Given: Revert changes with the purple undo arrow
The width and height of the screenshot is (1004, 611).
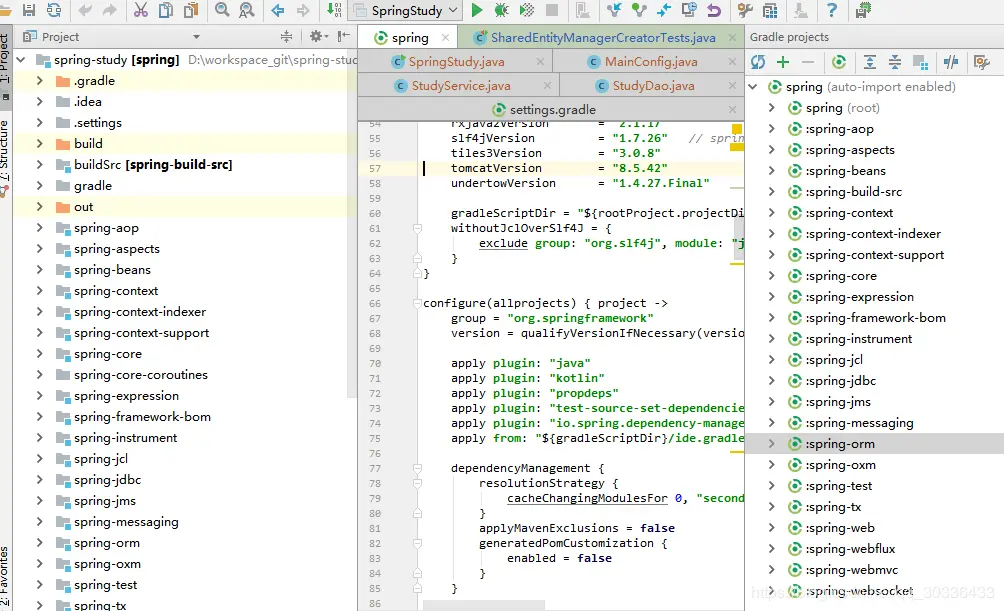Looking at the screenshot, I should 713,11.
